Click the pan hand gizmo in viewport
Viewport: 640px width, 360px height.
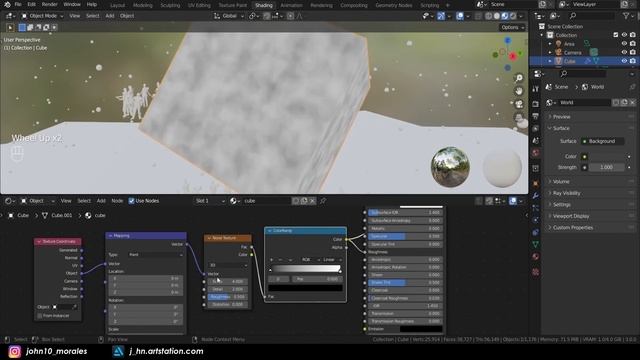coord(519,91)
